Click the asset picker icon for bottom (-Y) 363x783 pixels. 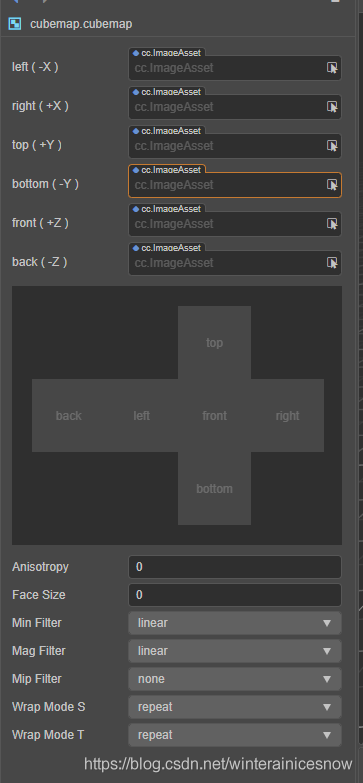coord(332,184)
